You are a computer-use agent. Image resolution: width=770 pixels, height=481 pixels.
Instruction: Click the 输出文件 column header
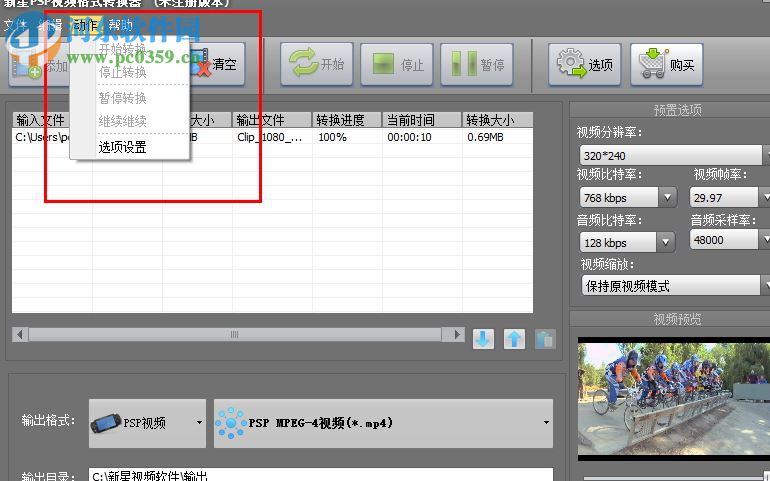click(x=272, y=120)
